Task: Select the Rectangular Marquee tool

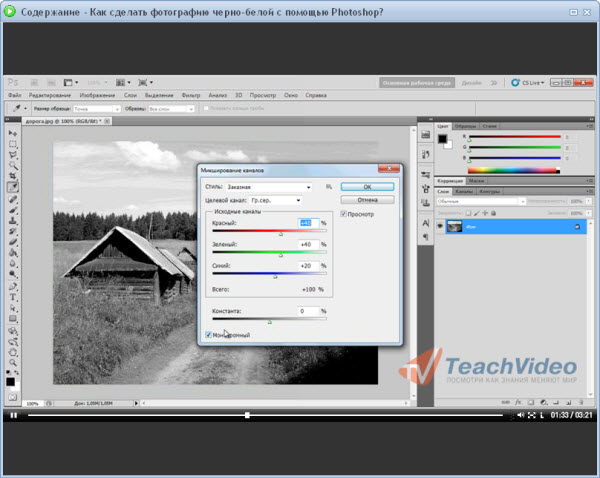Action: (13, 144)
